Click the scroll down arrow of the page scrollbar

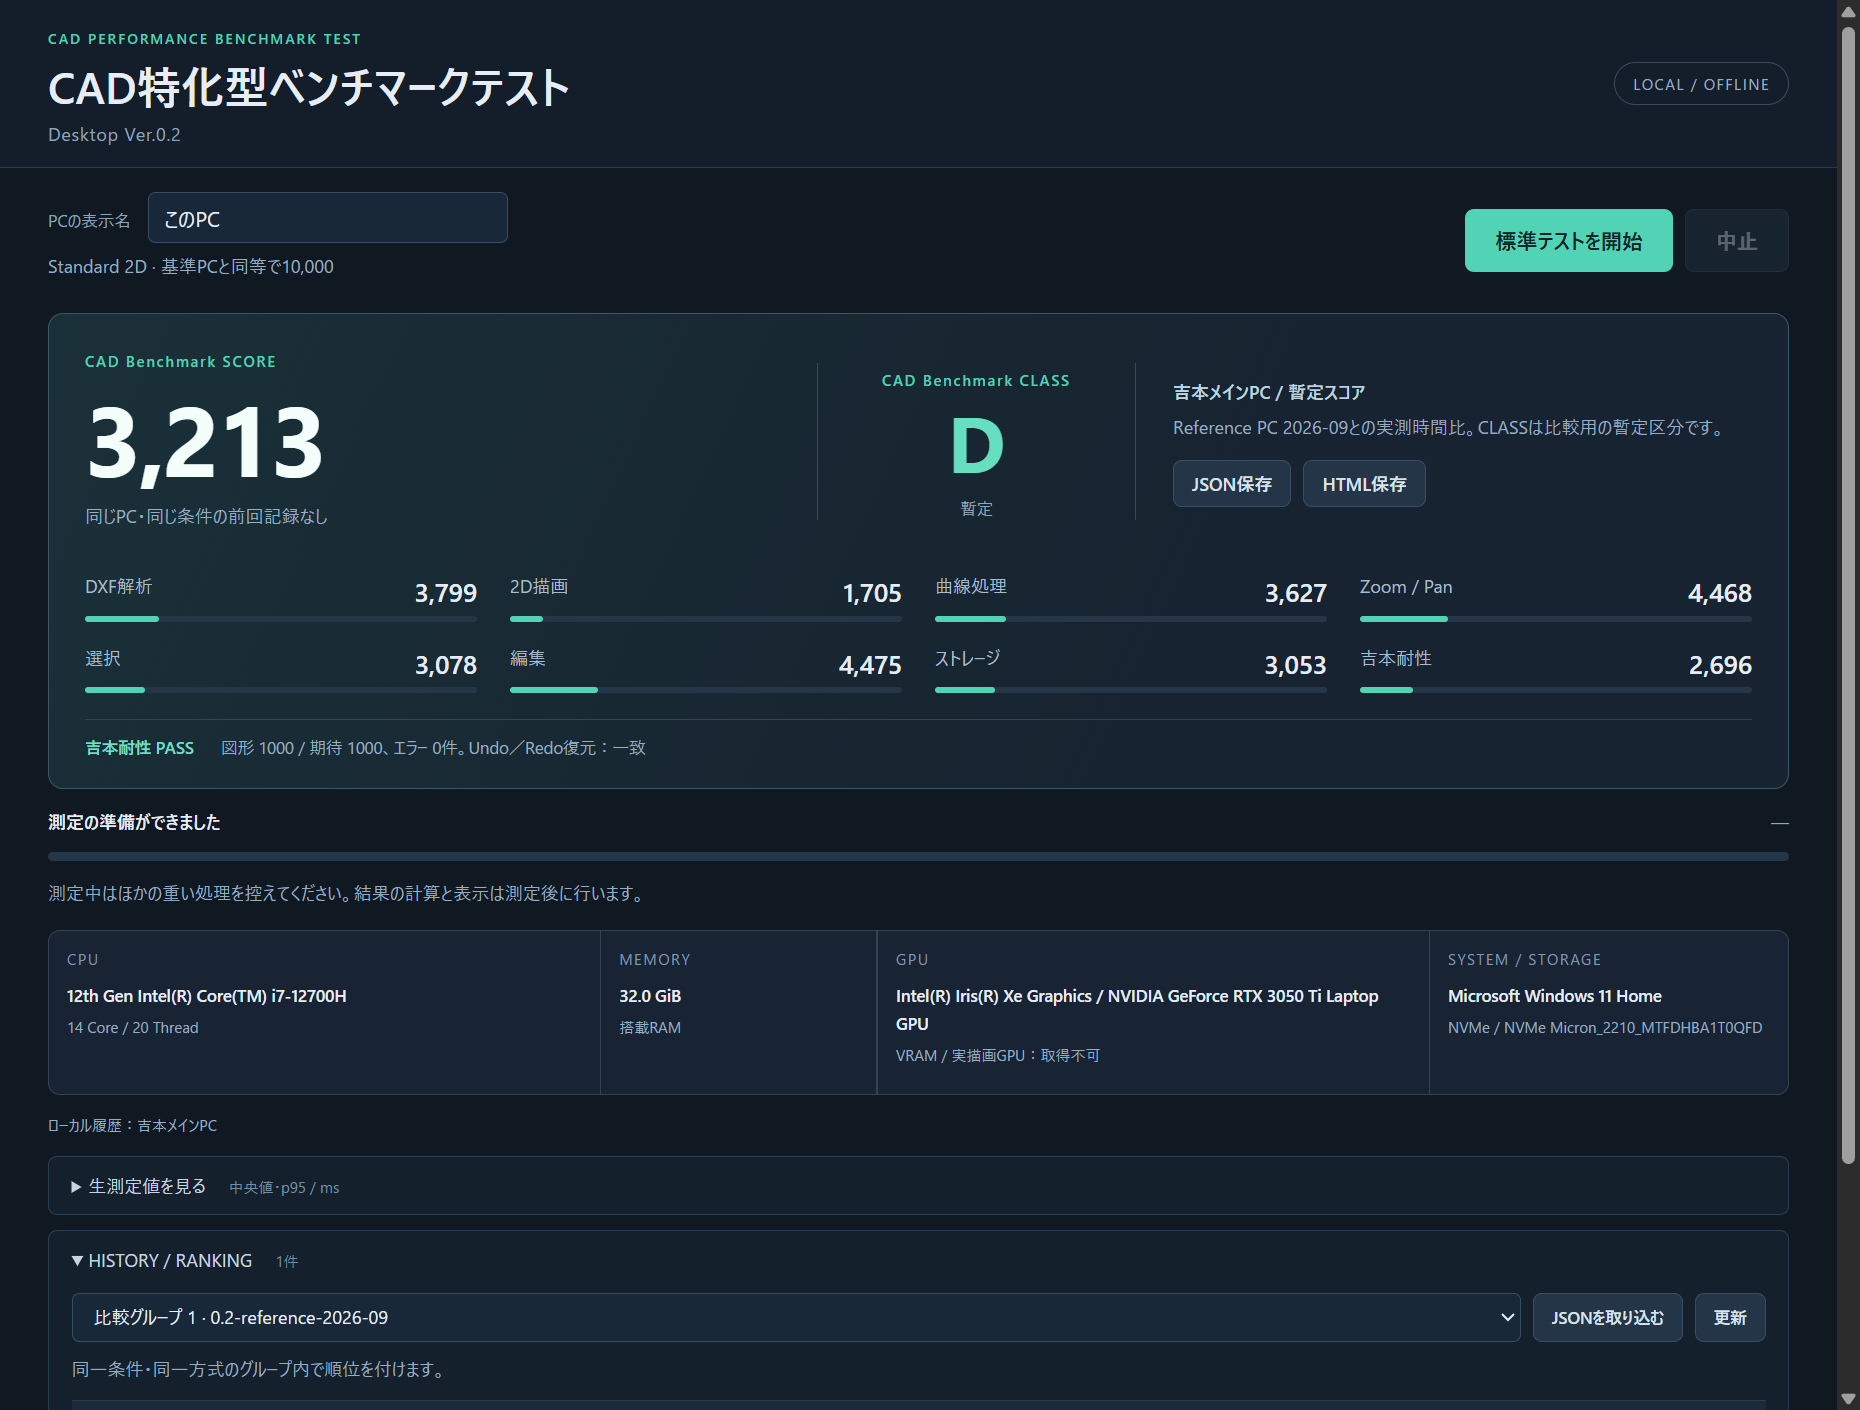tap(1848, 1399)
